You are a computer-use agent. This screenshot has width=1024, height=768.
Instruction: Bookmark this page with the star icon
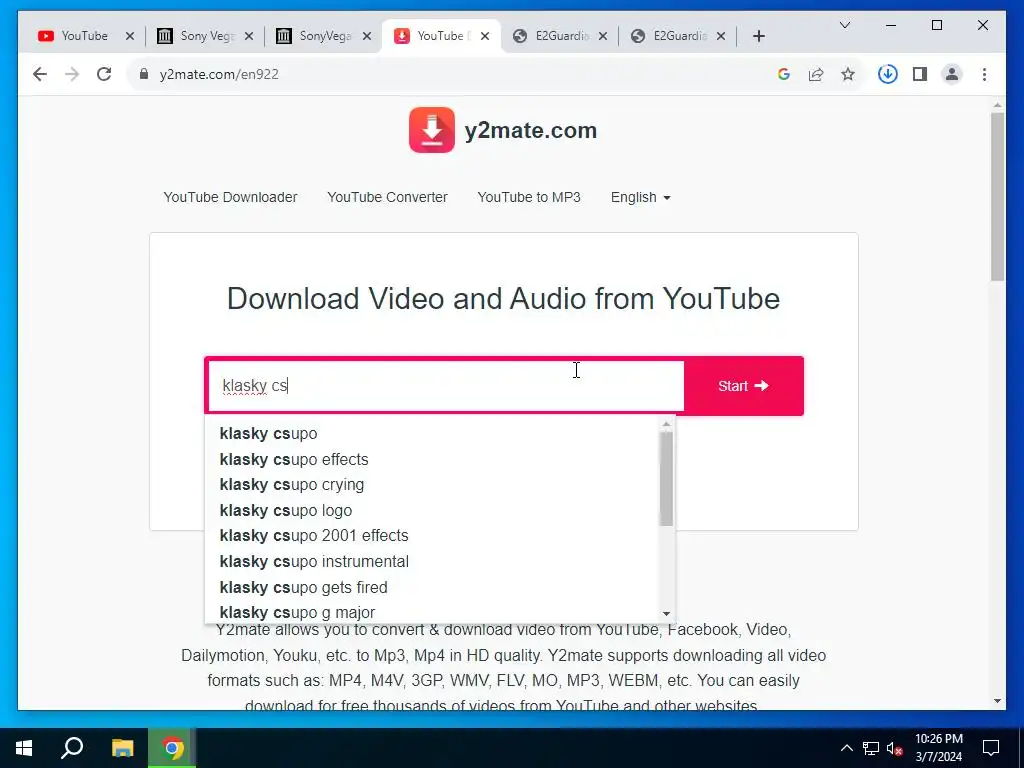click(x=848, y=74)
